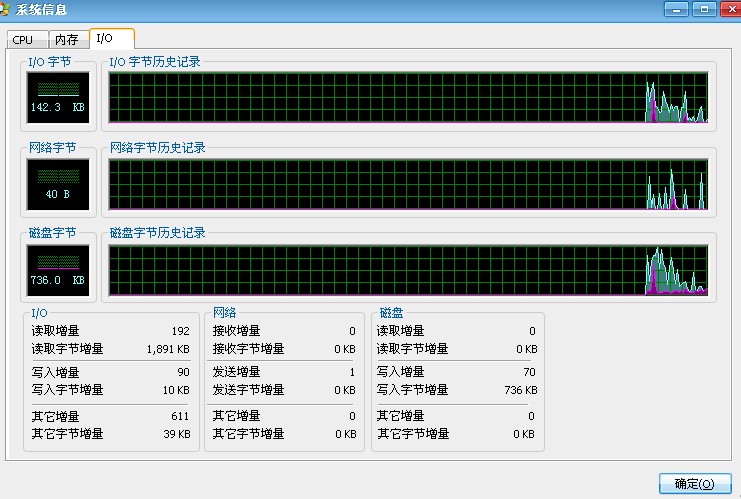Select I/O 其它增量 value 611

[x=180, y=416]
